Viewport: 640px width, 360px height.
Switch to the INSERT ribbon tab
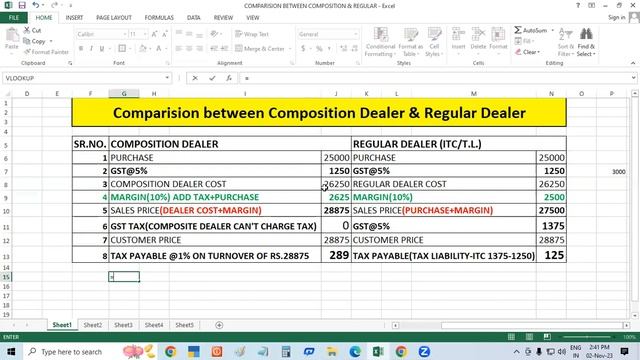(x=74, y=18)
